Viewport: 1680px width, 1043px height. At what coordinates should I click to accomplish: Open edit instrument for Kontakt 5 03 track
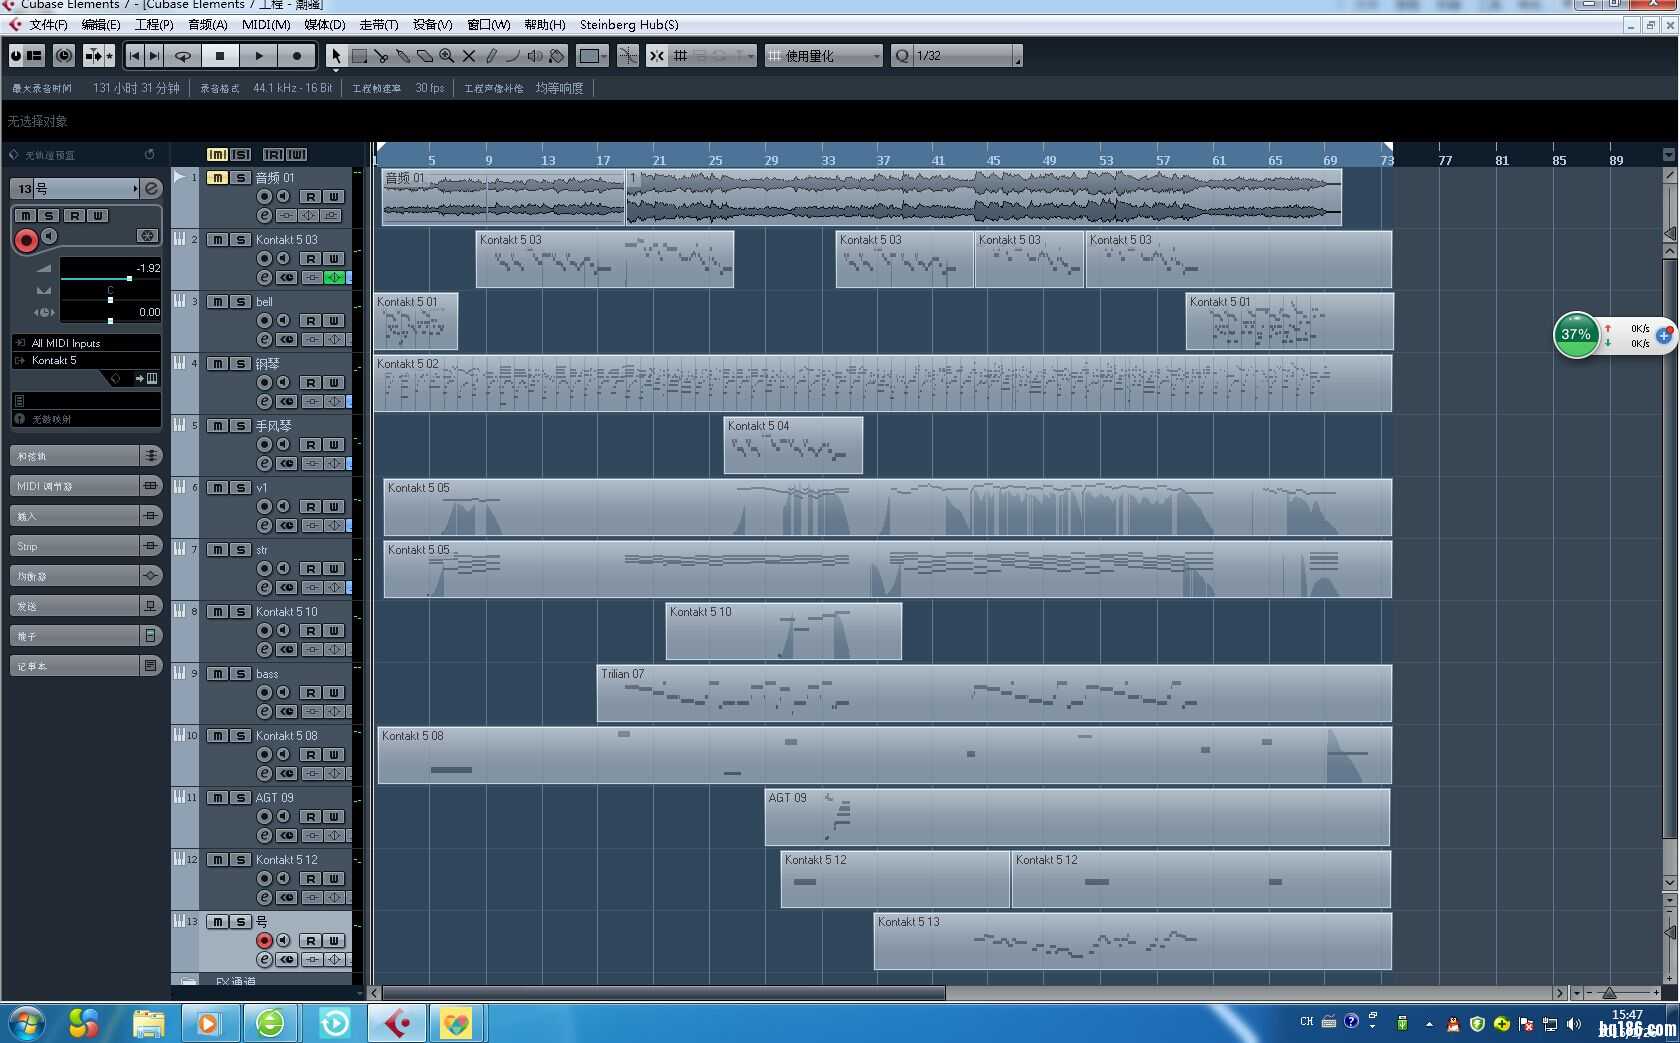pos(264,277)
